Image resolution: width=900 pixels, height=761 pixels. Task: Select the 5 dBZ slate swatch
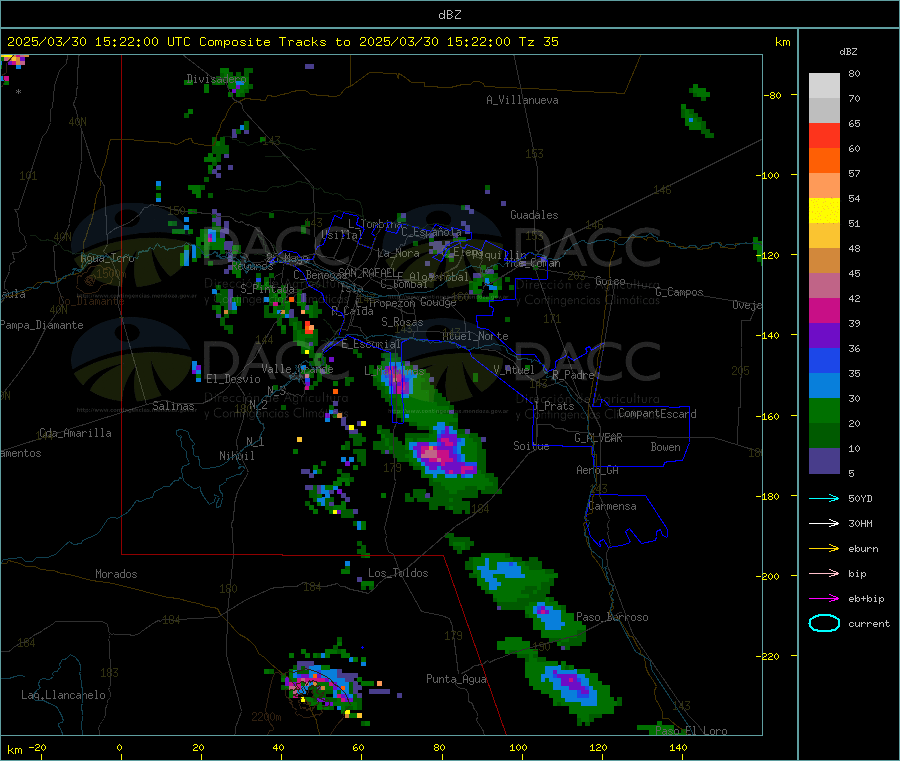pos(824,461)
